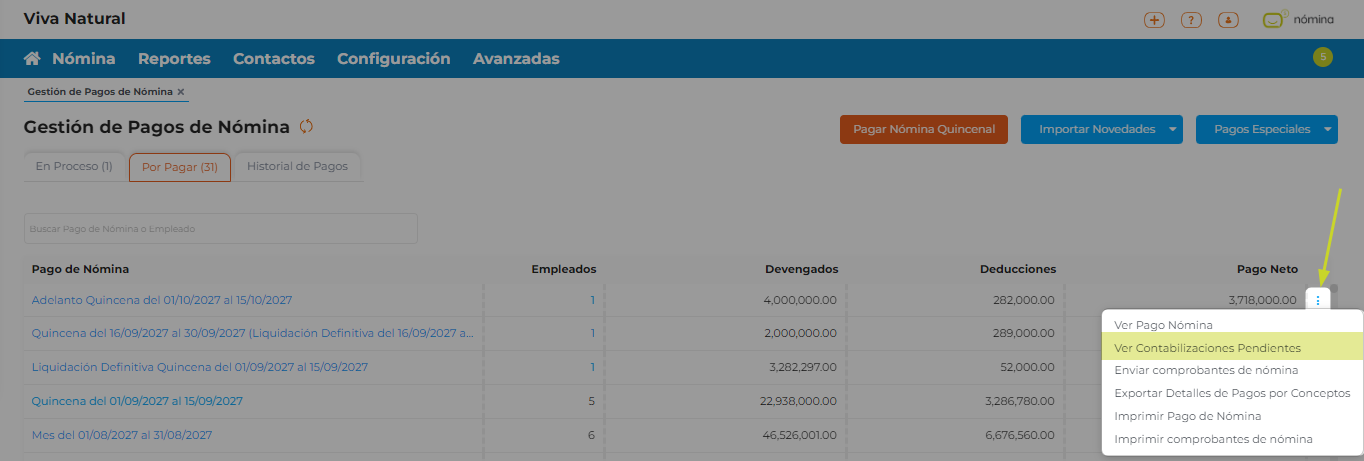
Task: Open the Configuración menu
Action: tap(393, 58)
